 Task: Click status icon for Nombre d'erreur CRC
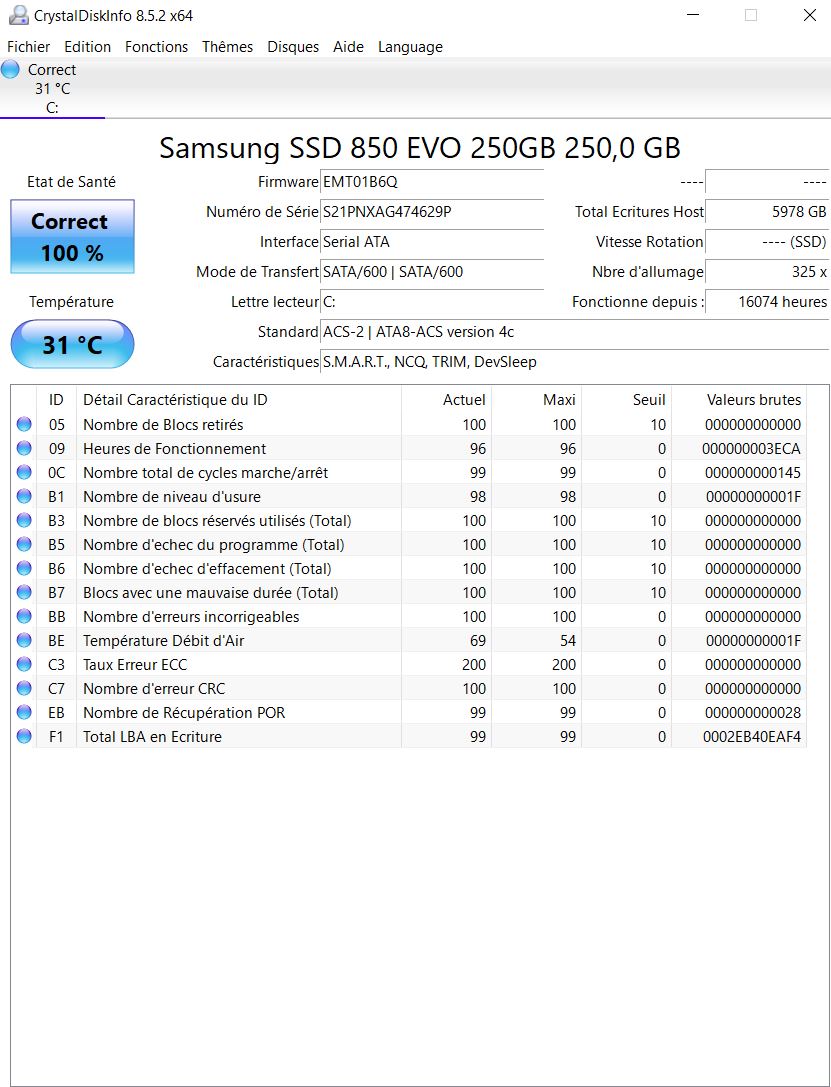point(24,689)
